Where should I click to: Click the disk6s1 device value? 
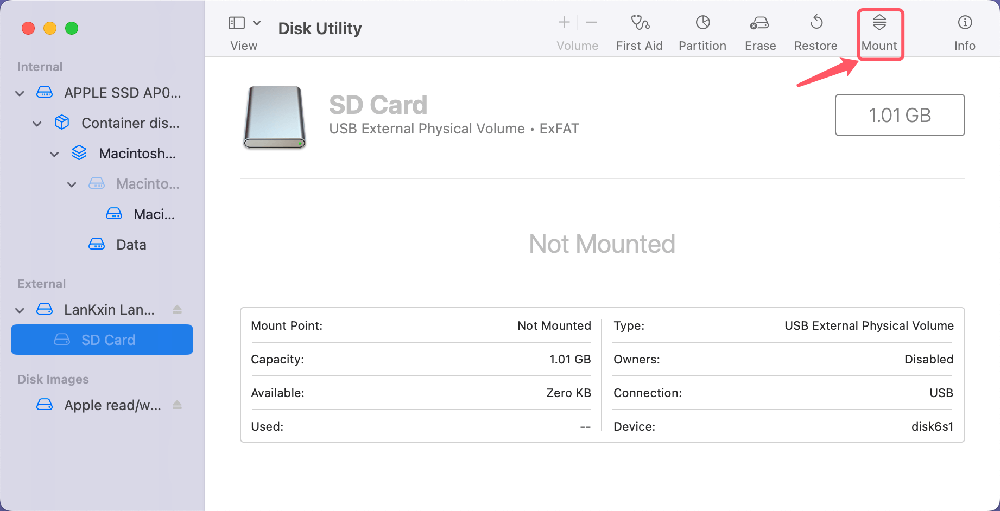click(x=932, y=427)
